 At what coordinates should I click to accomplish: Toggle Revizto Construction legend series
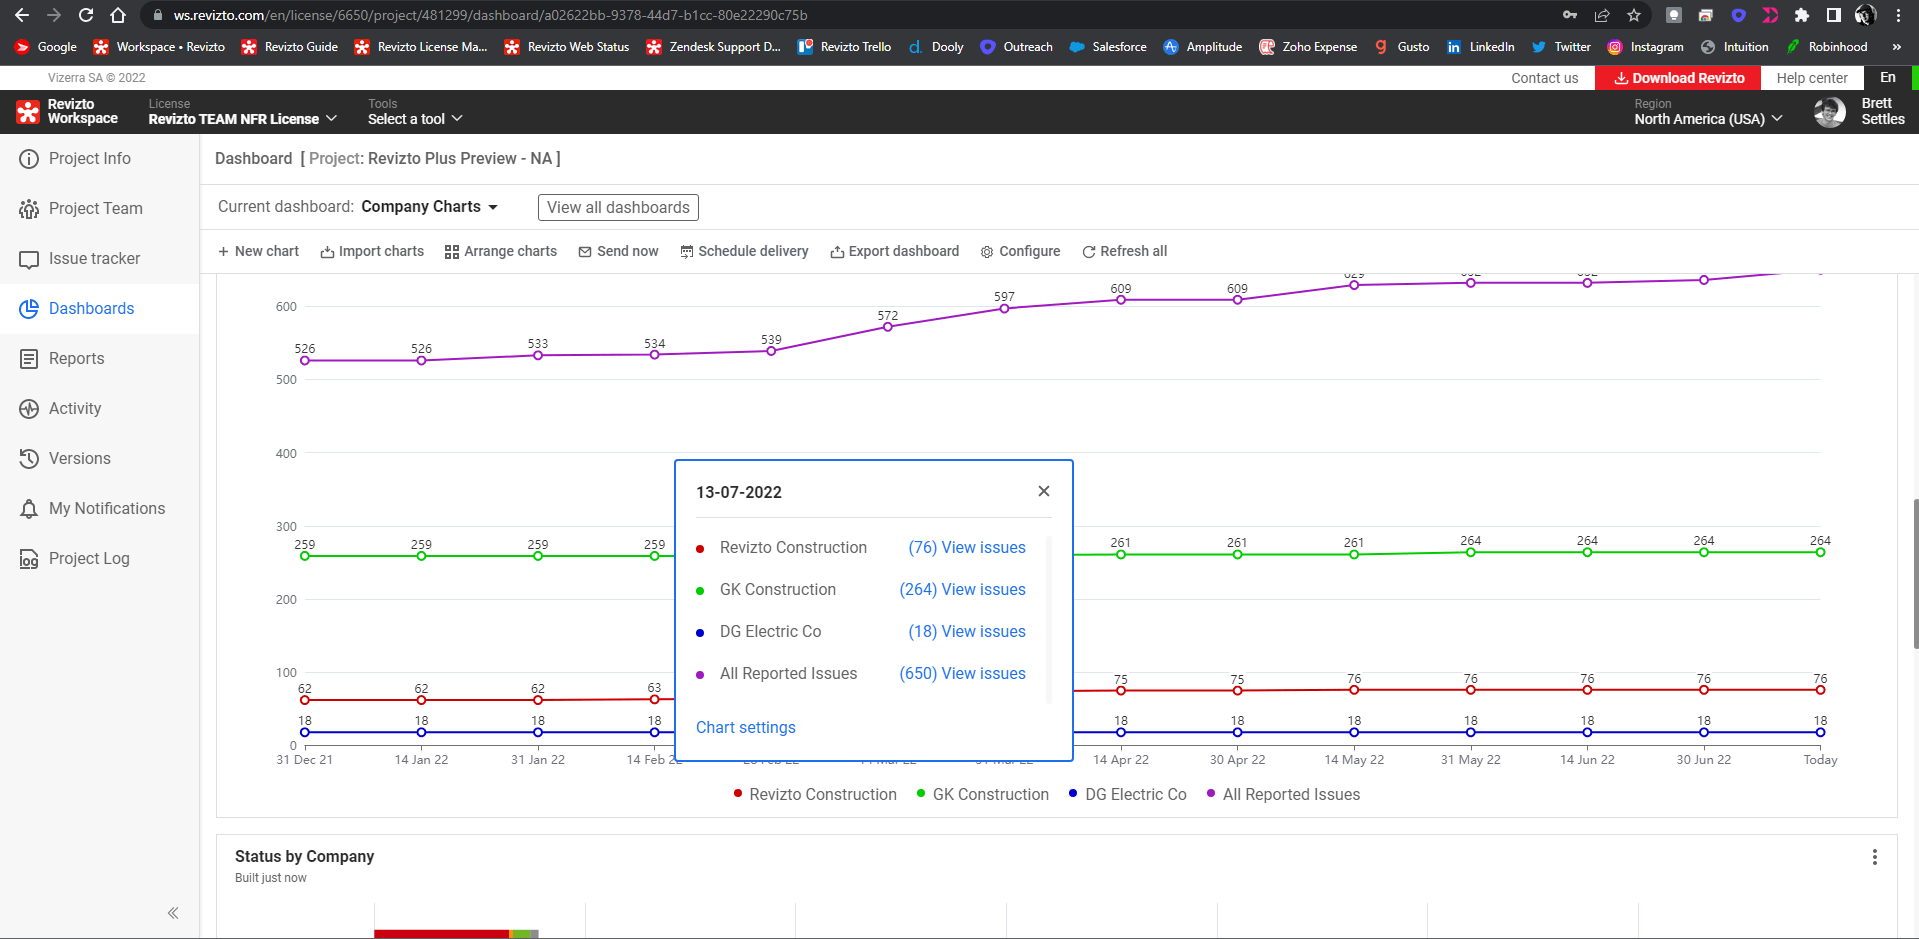click(x=815, y=795)
